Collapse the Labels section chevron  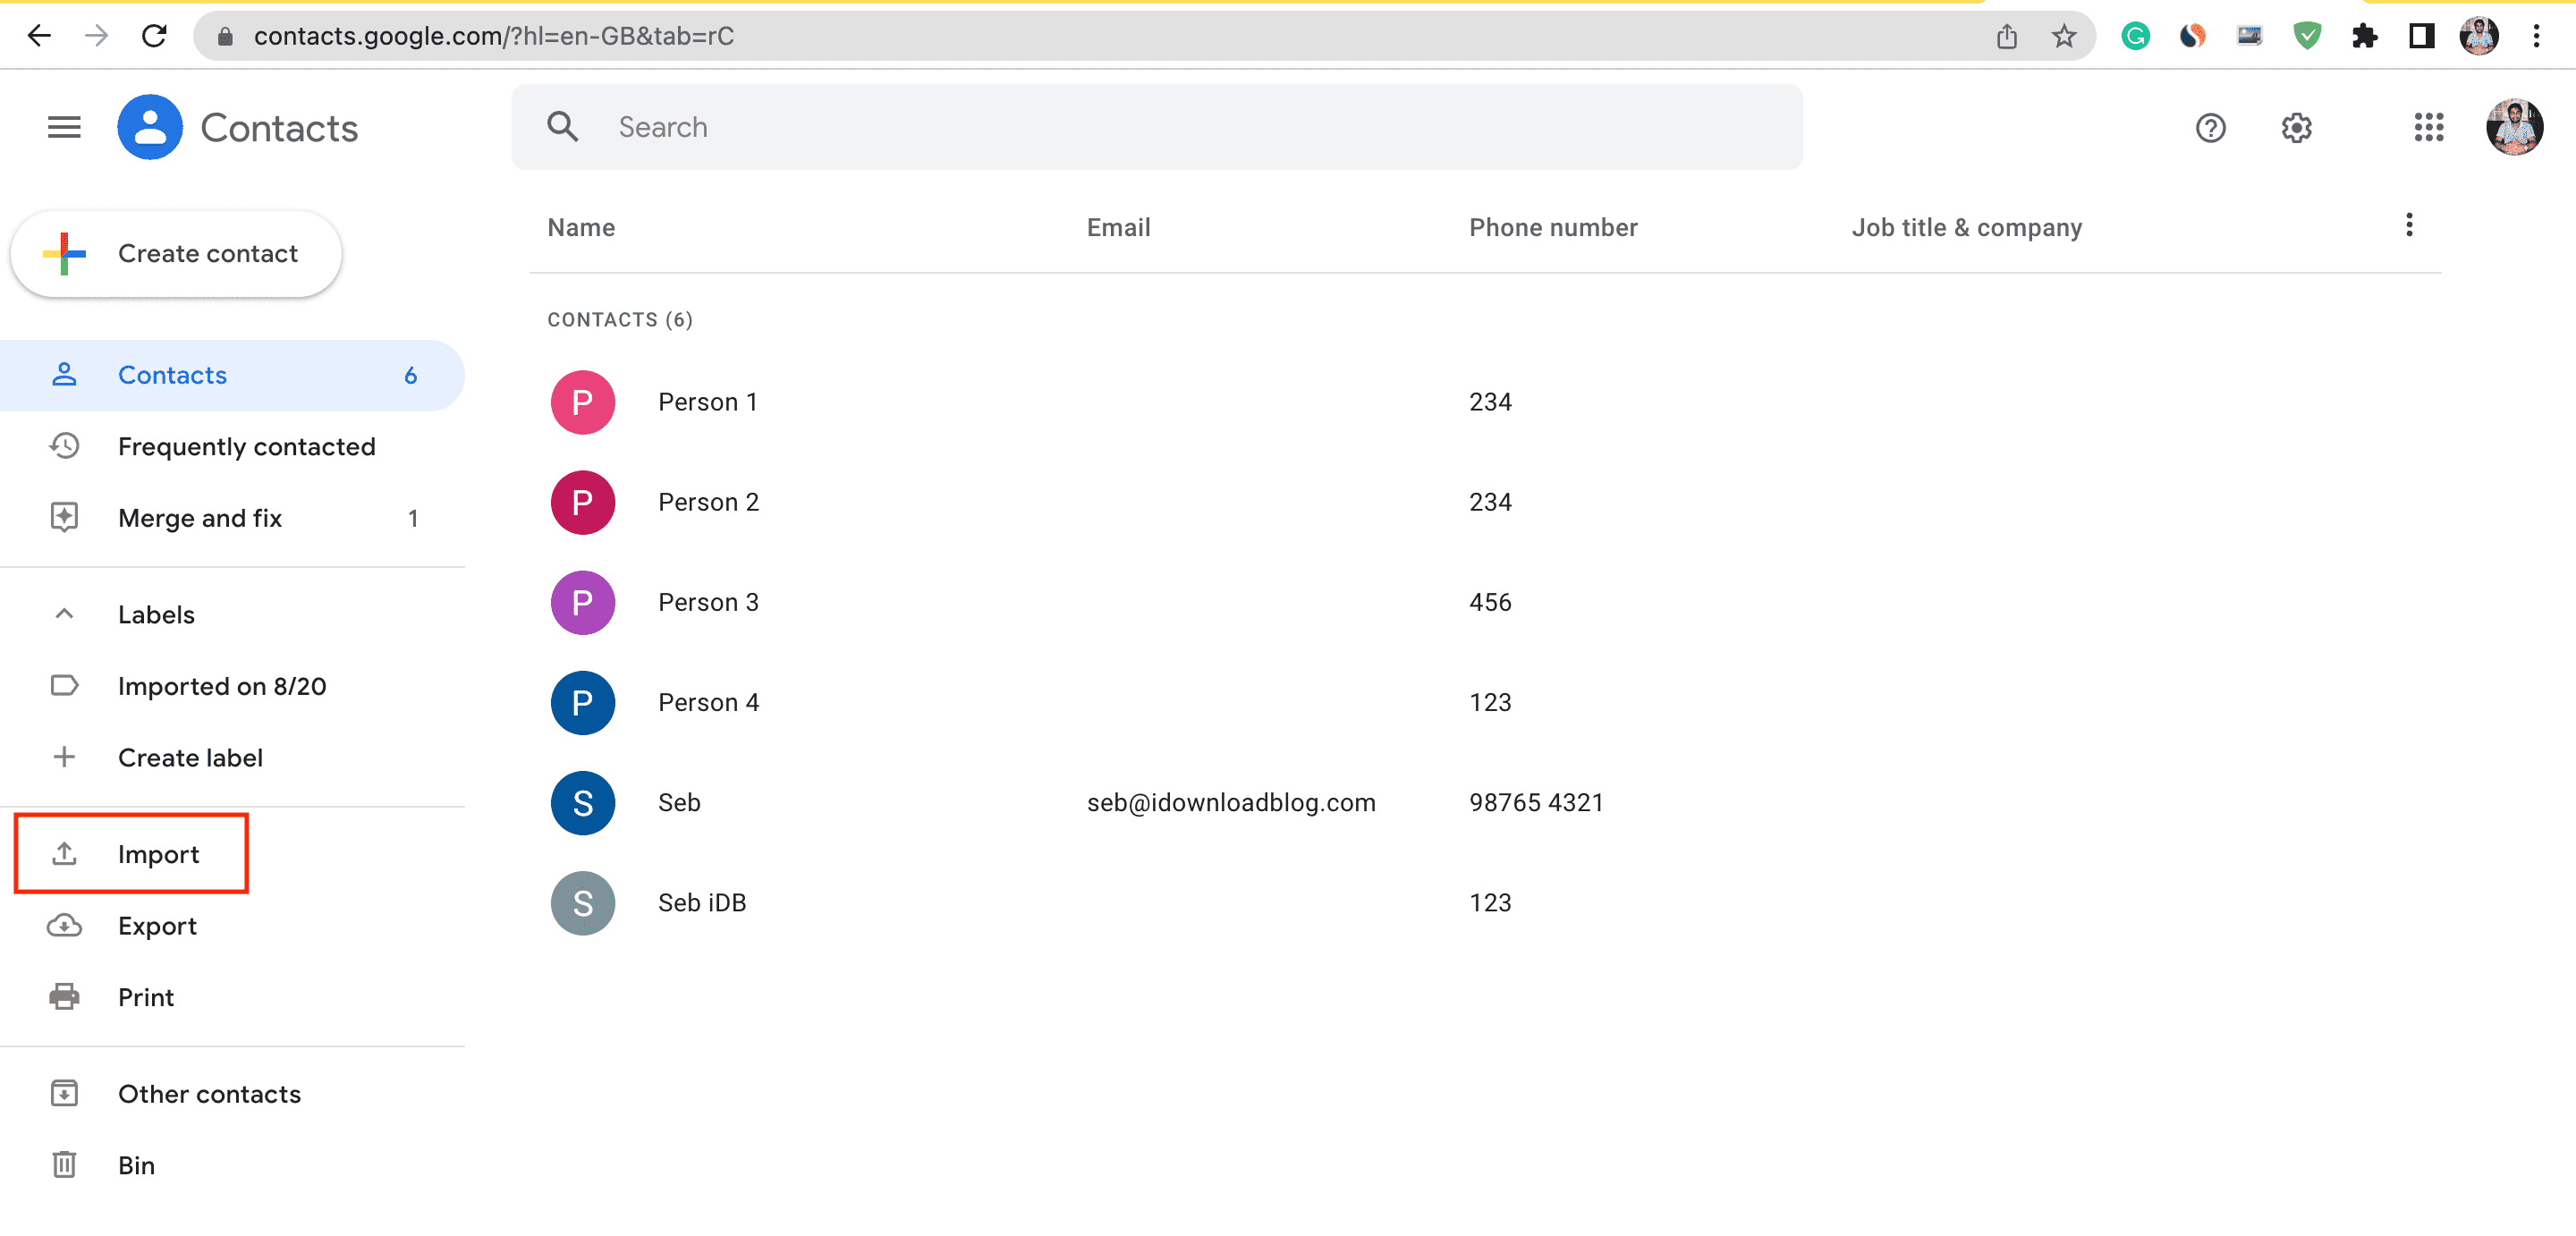click(x=64, y=613)
